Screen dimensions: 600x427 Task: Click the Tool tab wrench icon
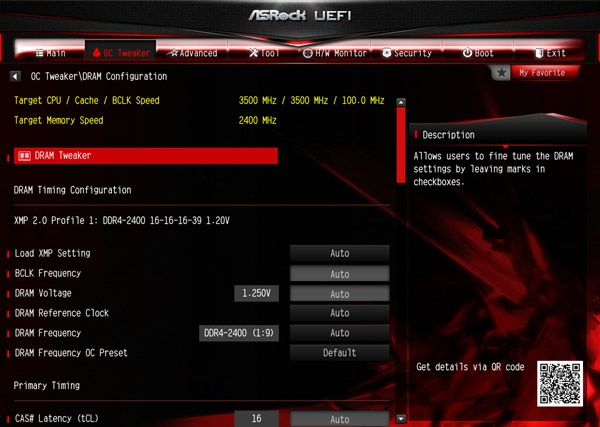pyautogui.click(x=253, y=52)
